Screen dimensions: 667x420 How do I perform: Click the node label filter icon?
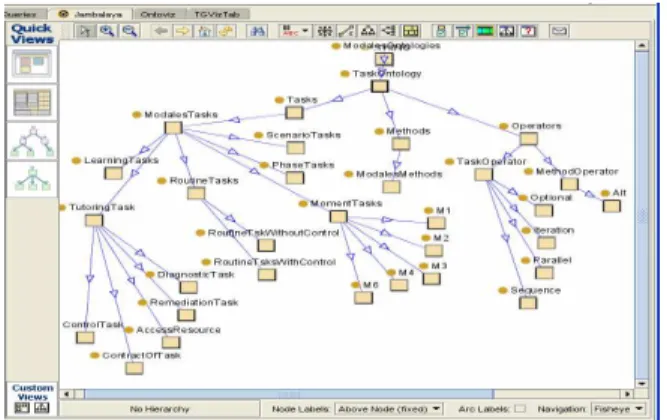[291, 31]
